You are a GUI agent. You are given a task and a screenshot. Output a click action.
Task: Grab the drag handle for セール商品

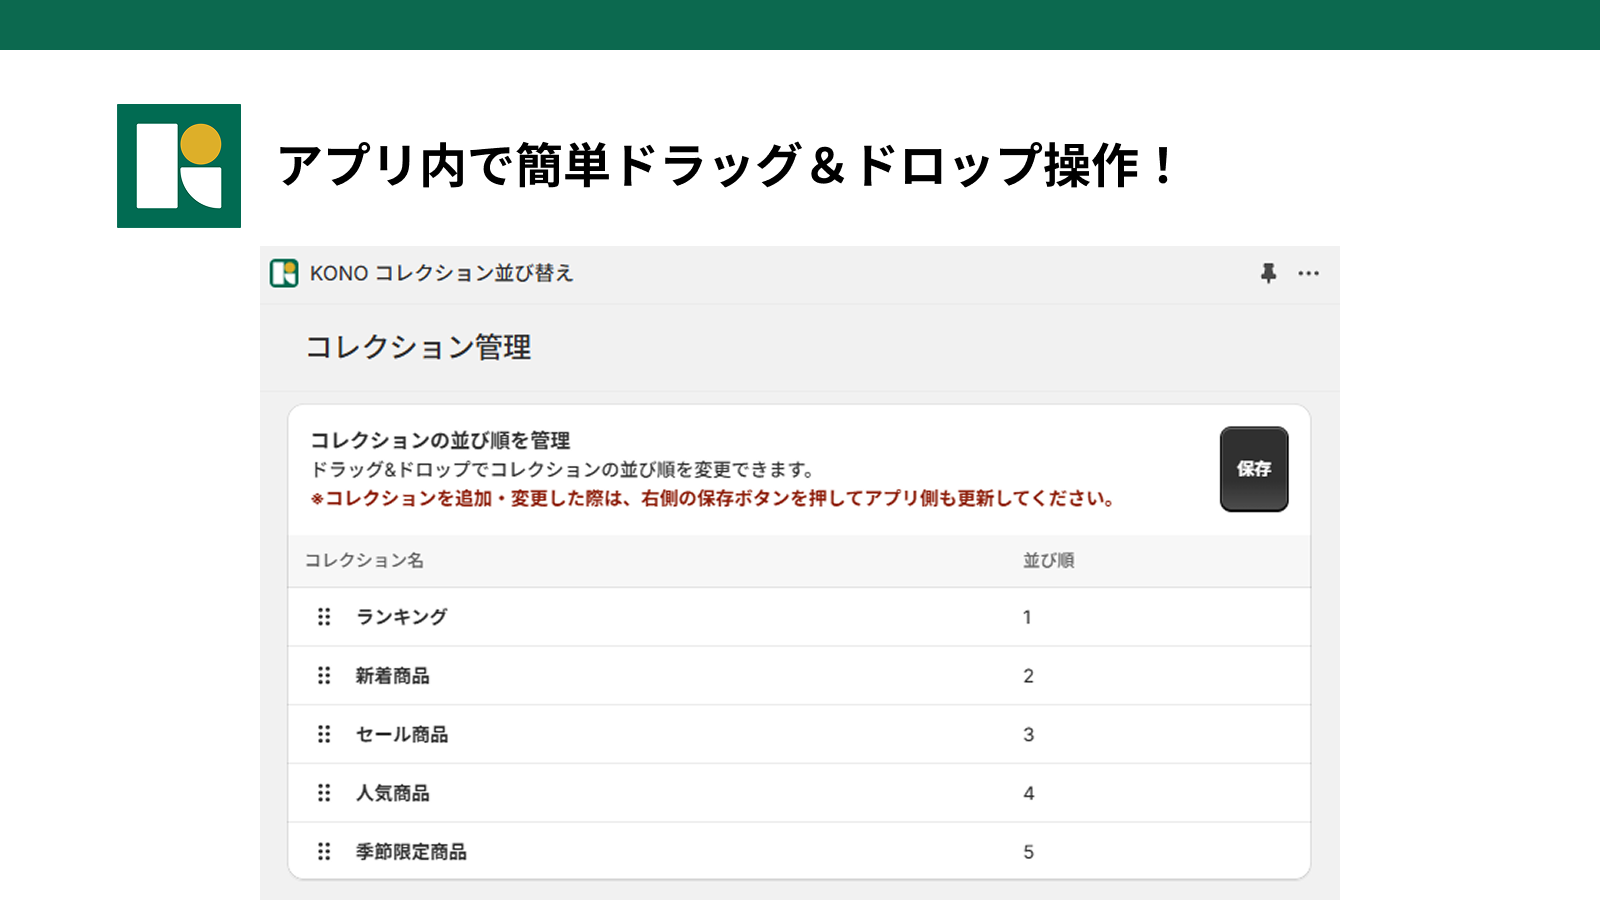point(324,734)
